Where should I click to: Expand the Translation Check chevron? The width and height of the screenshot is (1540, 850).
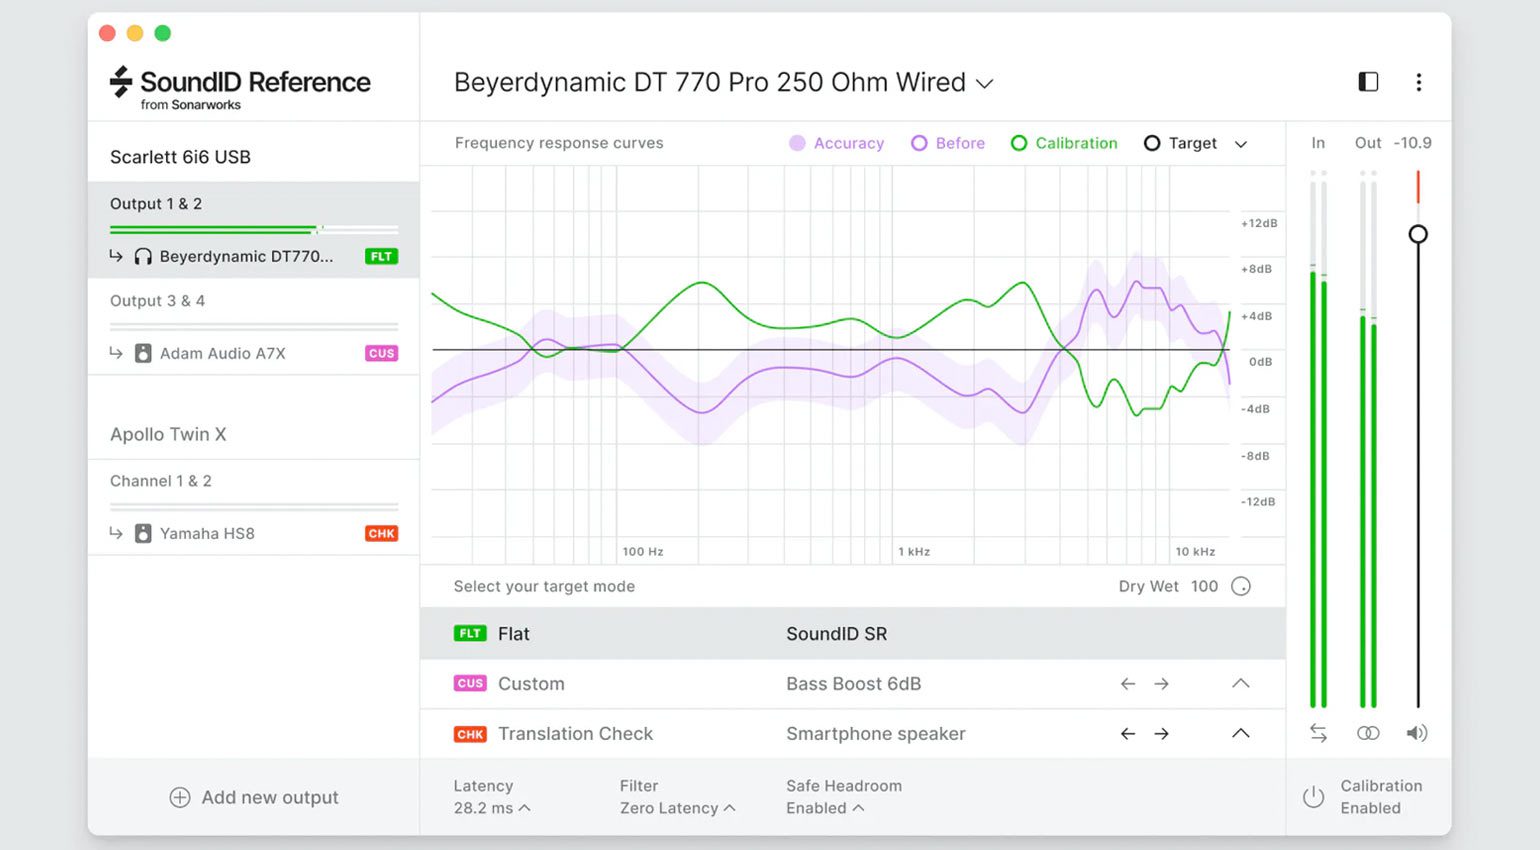(1241, 734)
